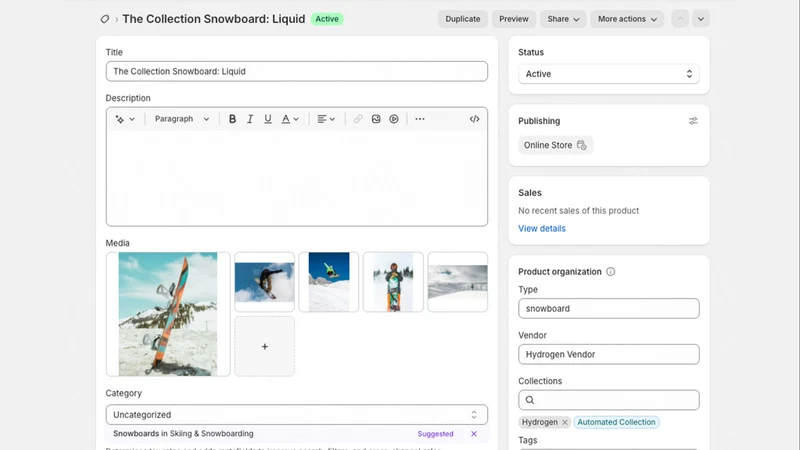Click the View details link
This screenshot has height=450, width=800.
[x=542, y=229]
